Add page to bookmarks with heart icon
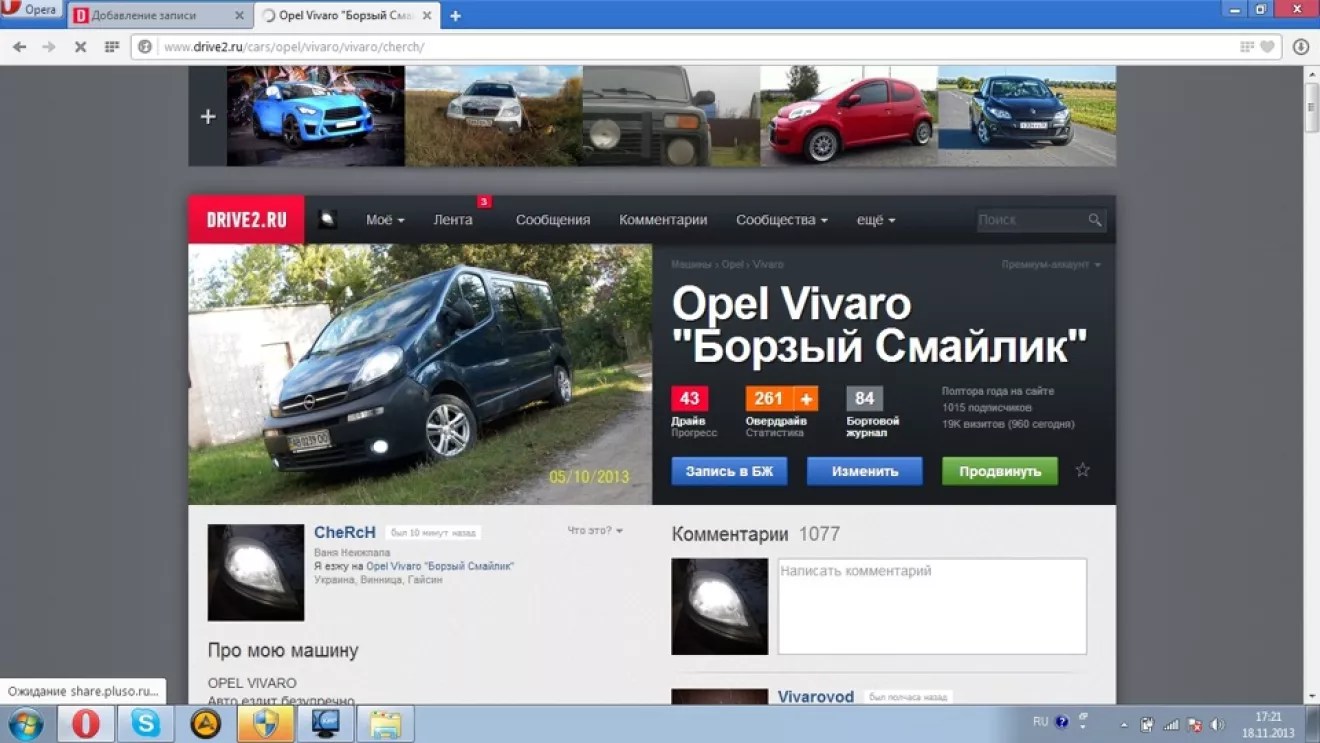 1268,47
